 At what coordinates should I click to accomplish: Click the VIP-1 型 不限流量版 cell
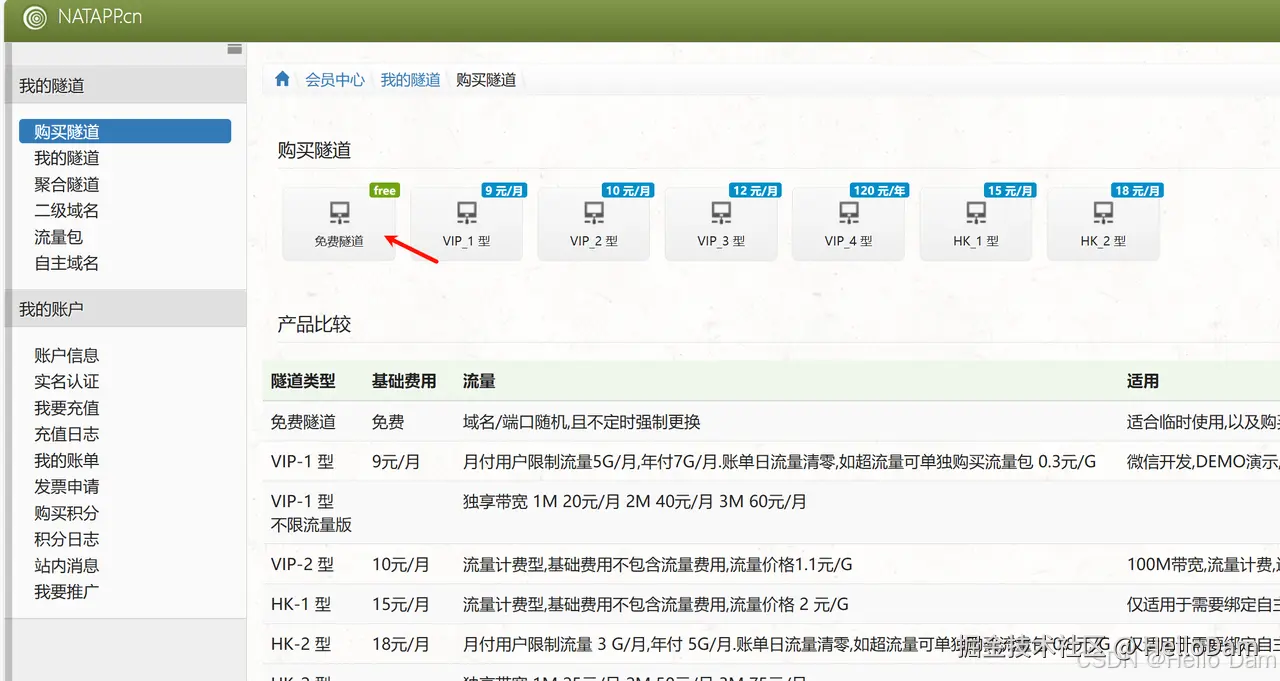[x=311, y=513]
